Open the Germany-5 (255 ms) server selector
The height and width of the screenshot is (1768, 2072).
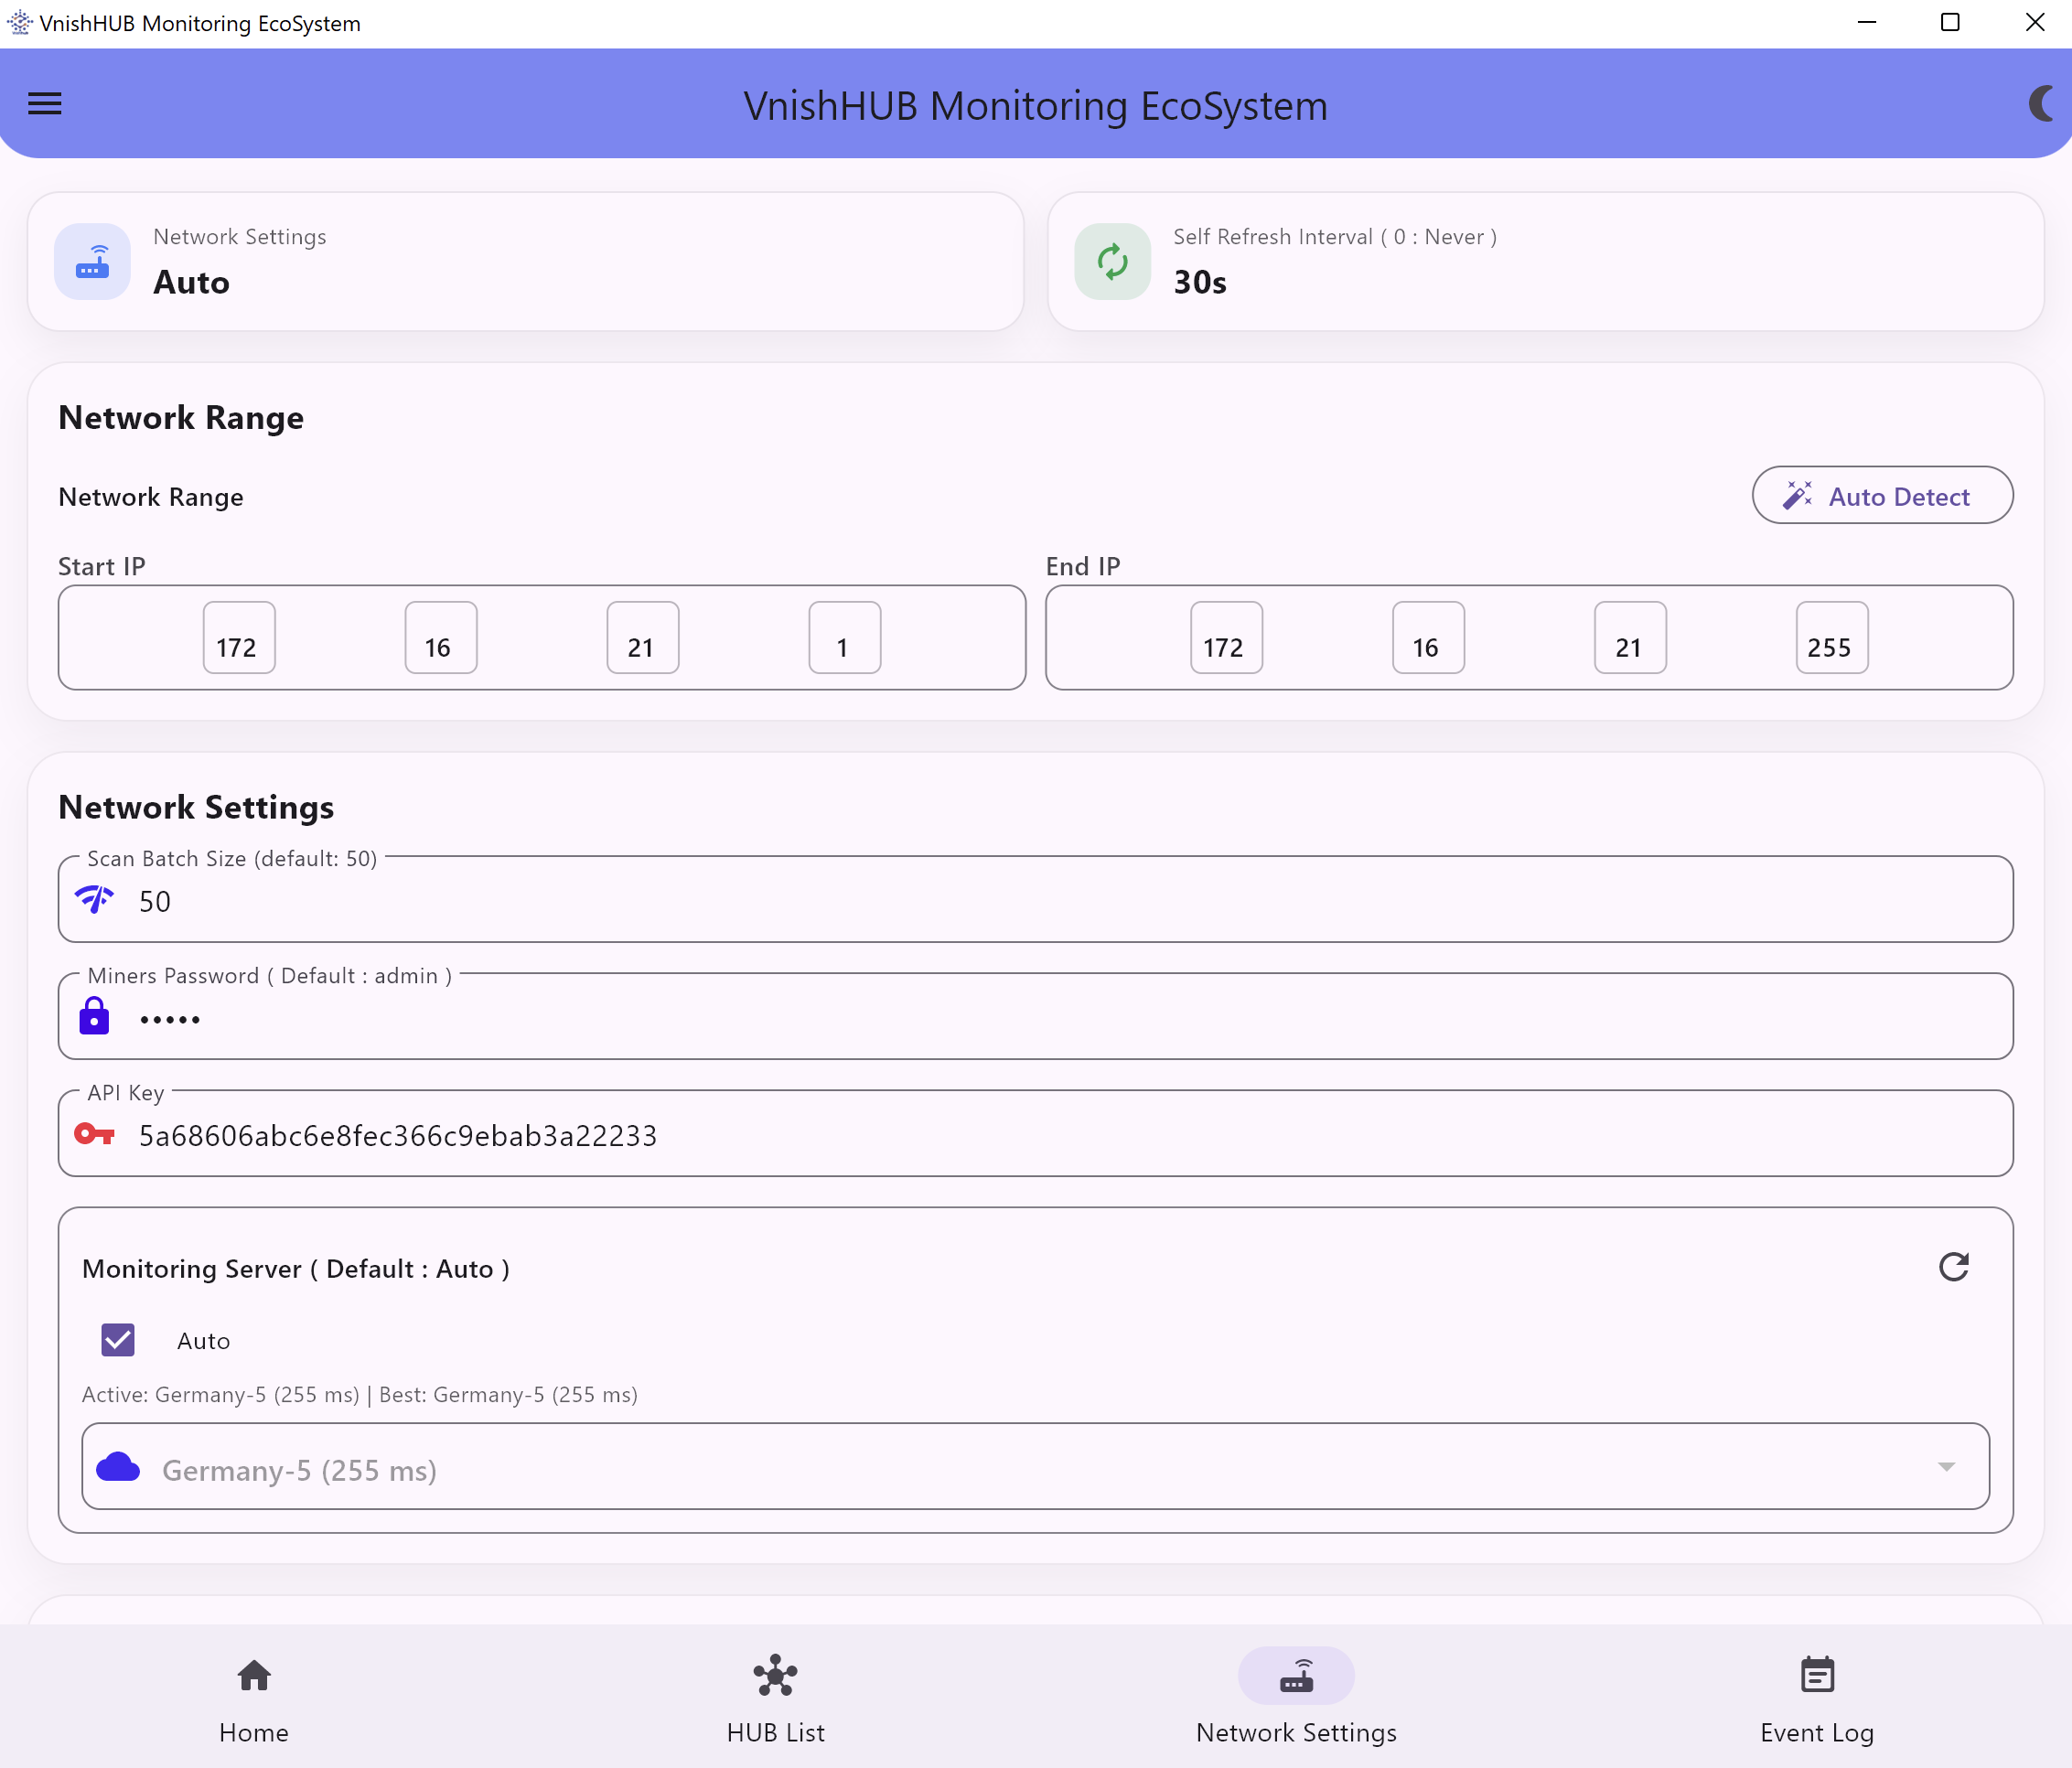pyautogui.click(x=1035, y=1467)
